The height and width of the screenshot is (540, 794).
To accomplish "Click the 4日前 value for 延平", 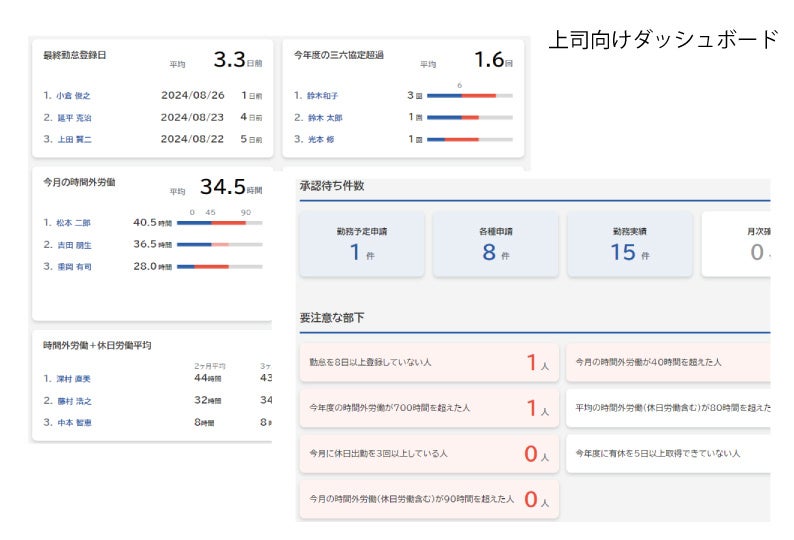I will coord(251,118).
